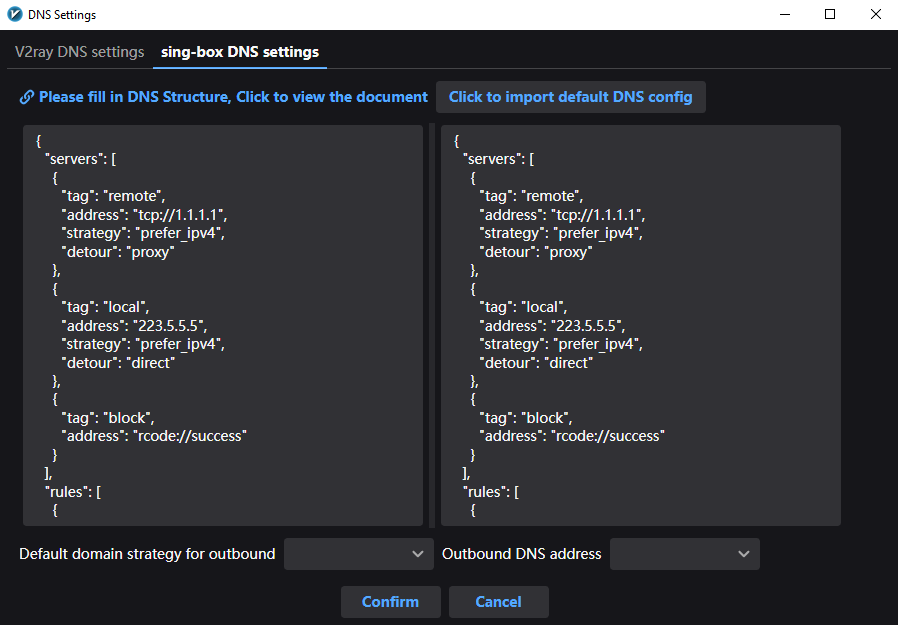Close the DNS Settings window
Image resolution: width=898 pixels, height=625 pixels.
(x=875, y=14)
